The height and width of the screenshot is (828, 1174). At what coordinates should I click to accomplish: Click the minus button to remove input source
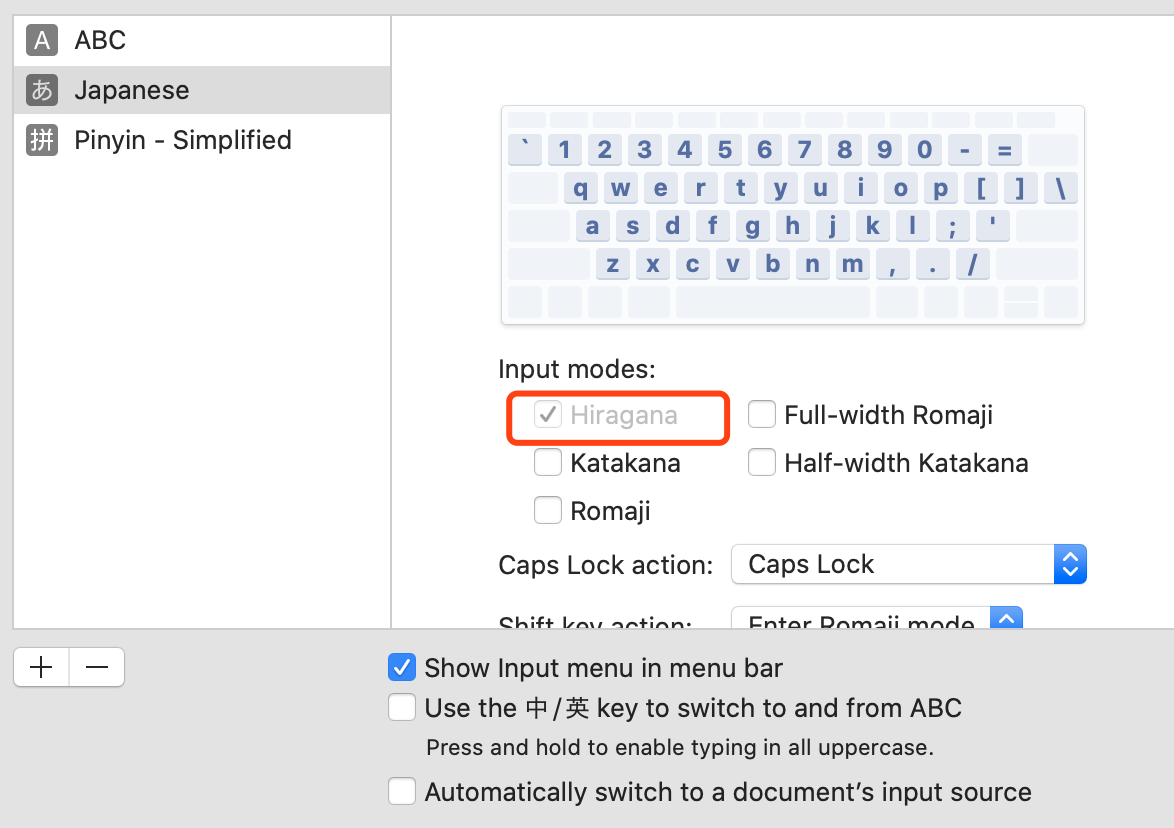(97, 668)
